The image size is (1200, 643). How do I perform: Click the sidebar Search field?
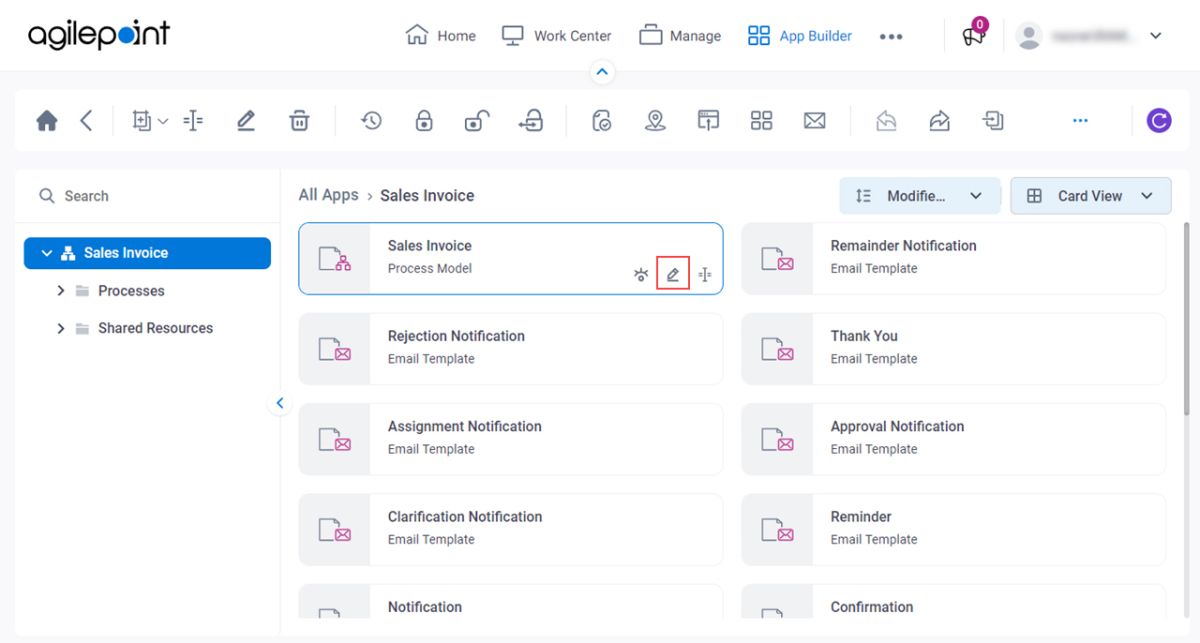pyautogui.click(x=148, y=196)
